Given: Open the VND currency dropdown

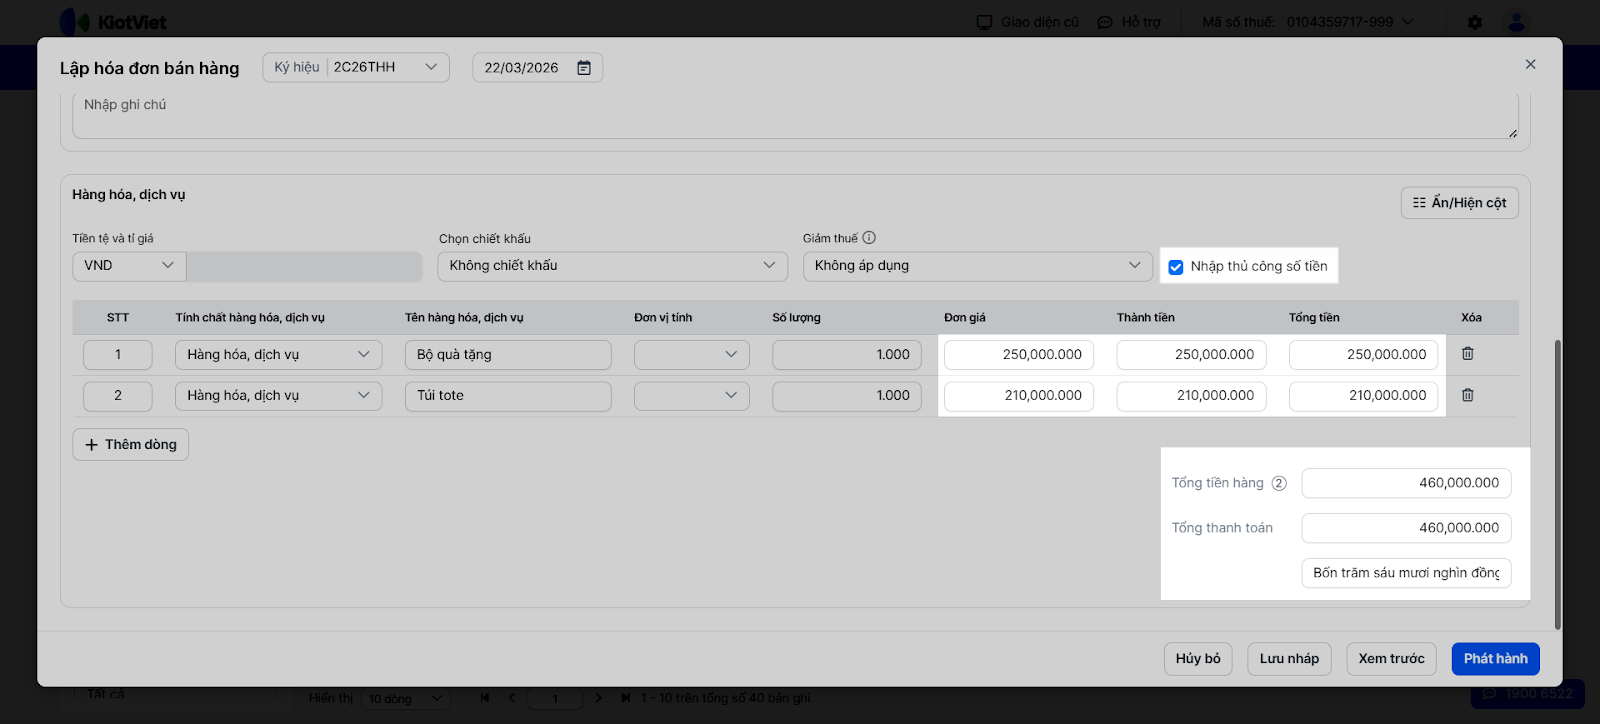Looking at the screenshot, I should pyautogui.click(x=129, y=266).
